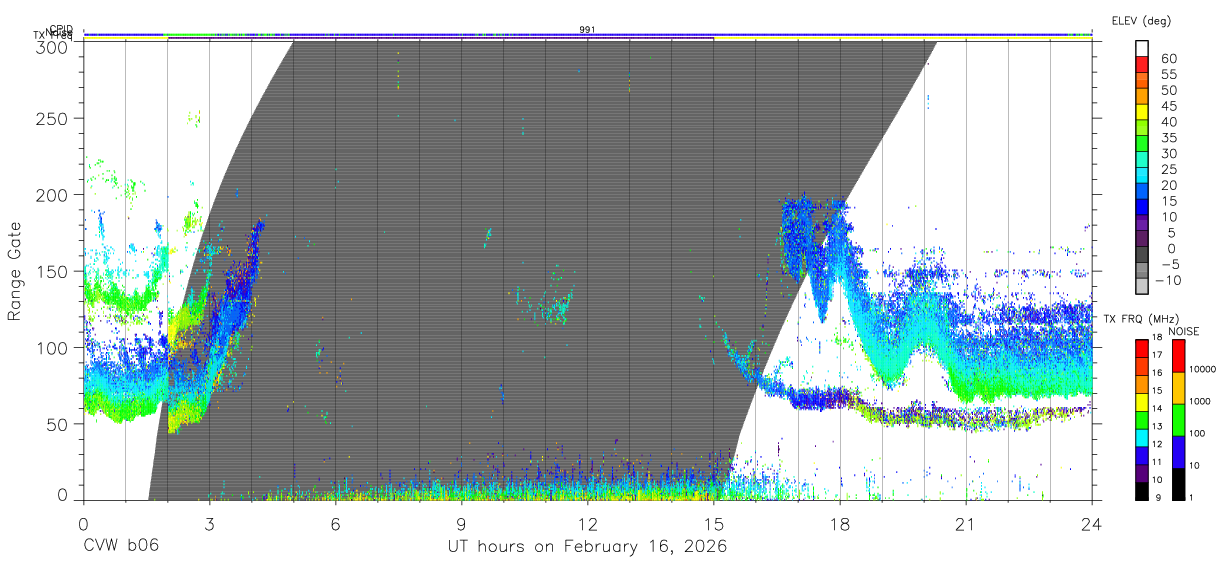This screenshot has height=567, width=1228.
Task: Click ELEV legend value '−5'
Action: coord(1169,265)
